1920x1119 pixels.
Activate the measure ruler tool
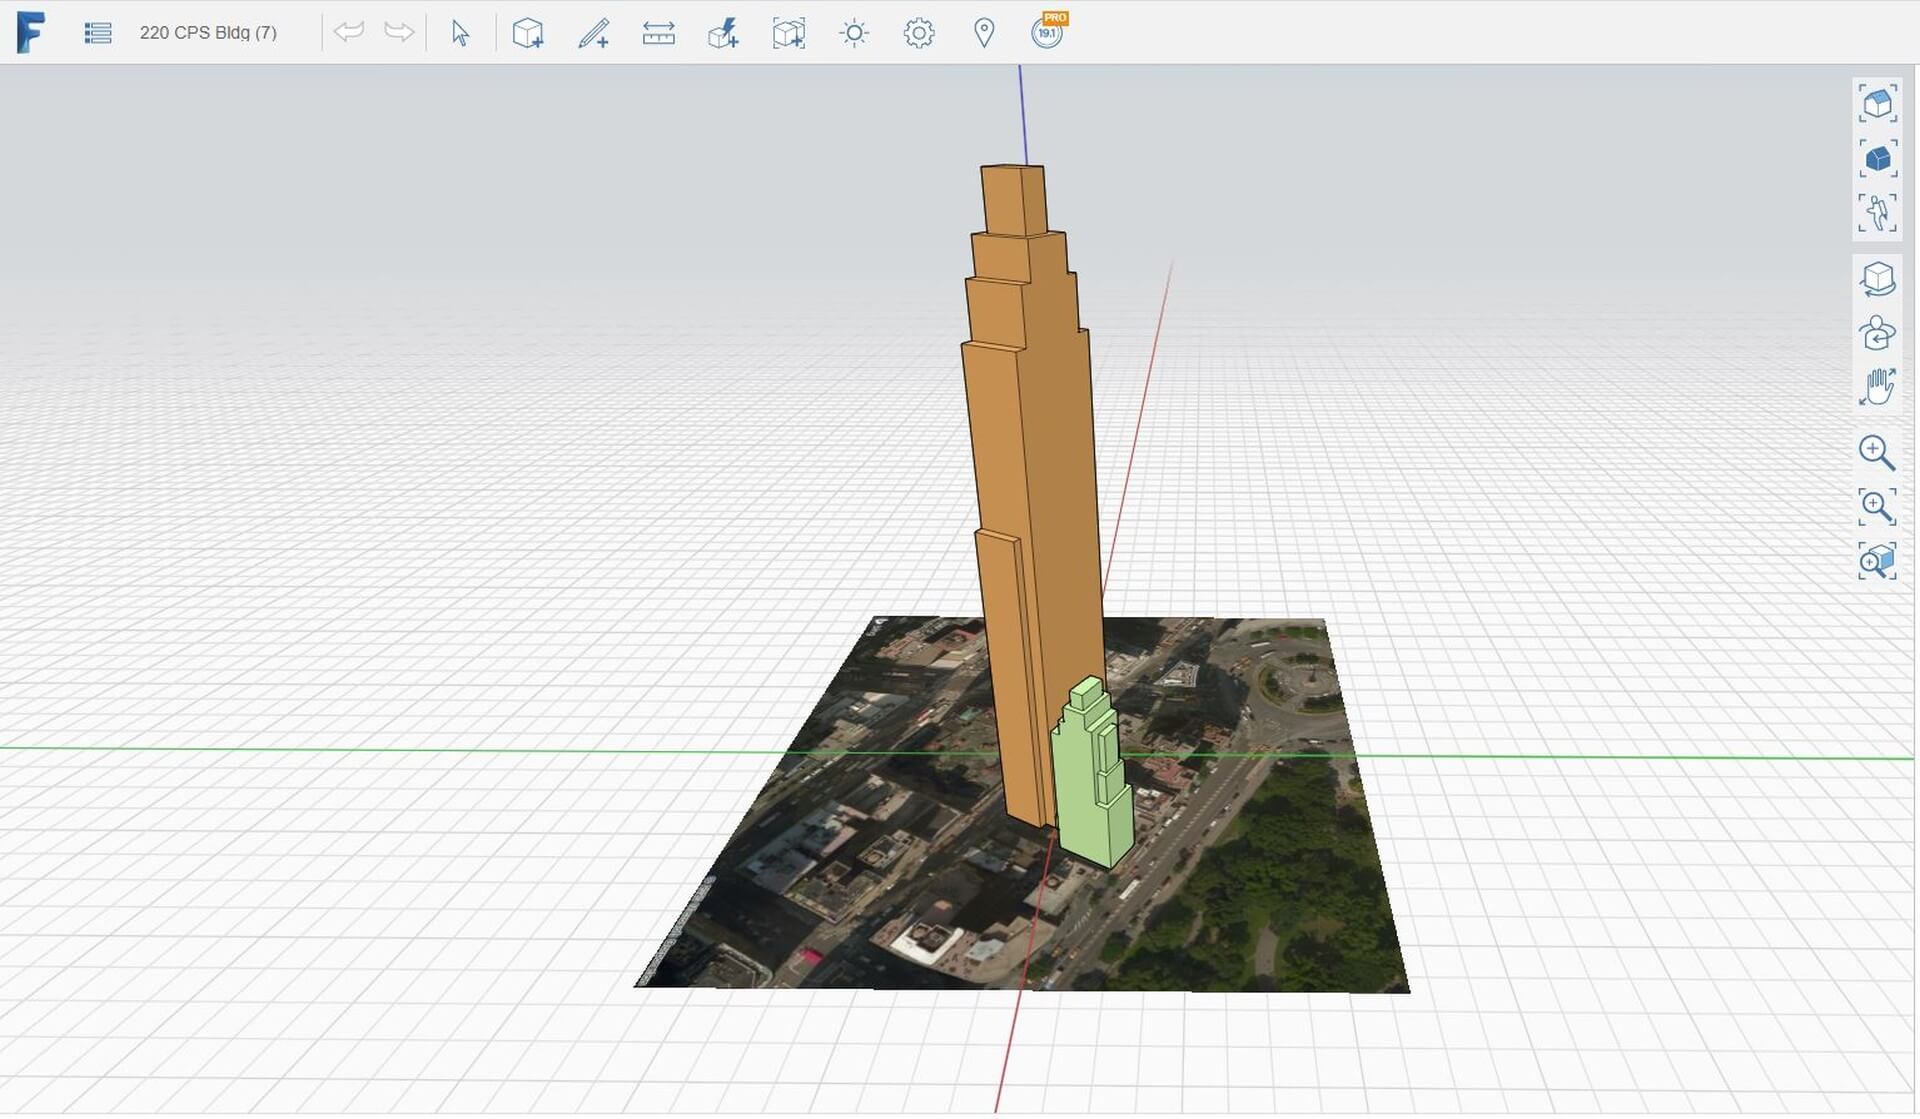point(658,33)
